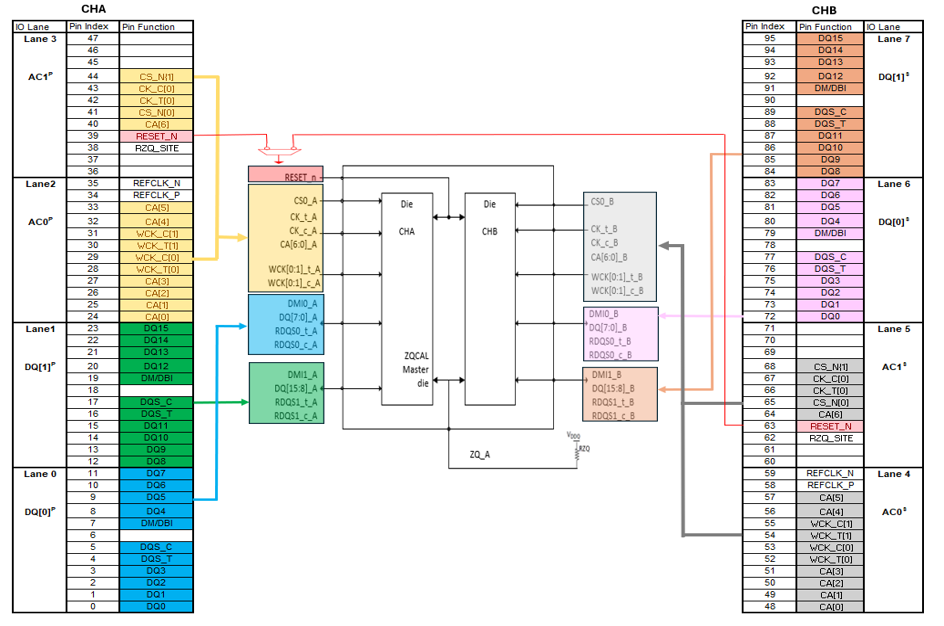Select DQ15 cell at pin index 95

[x=830, y=38]
